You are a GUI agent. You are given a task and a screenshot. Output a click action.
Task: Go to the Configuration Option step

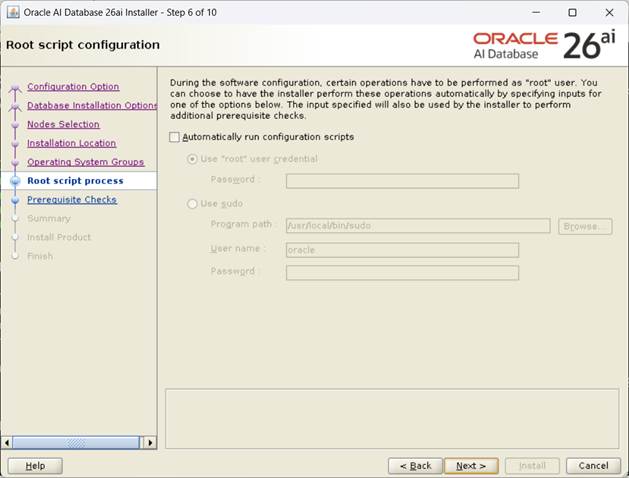click(73, 87)
